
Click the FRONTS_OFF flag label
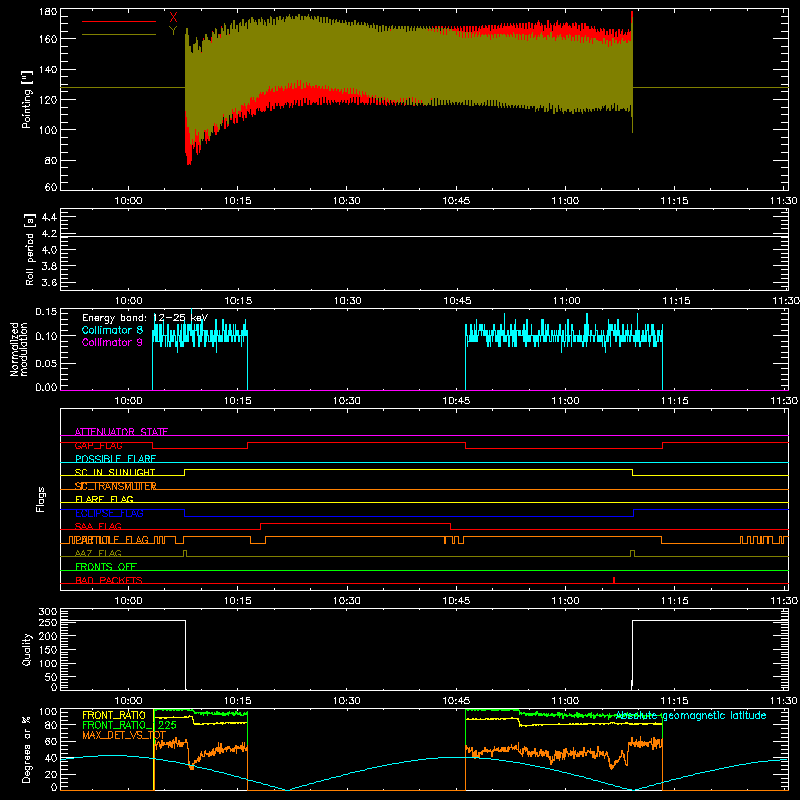click(106, 566)
